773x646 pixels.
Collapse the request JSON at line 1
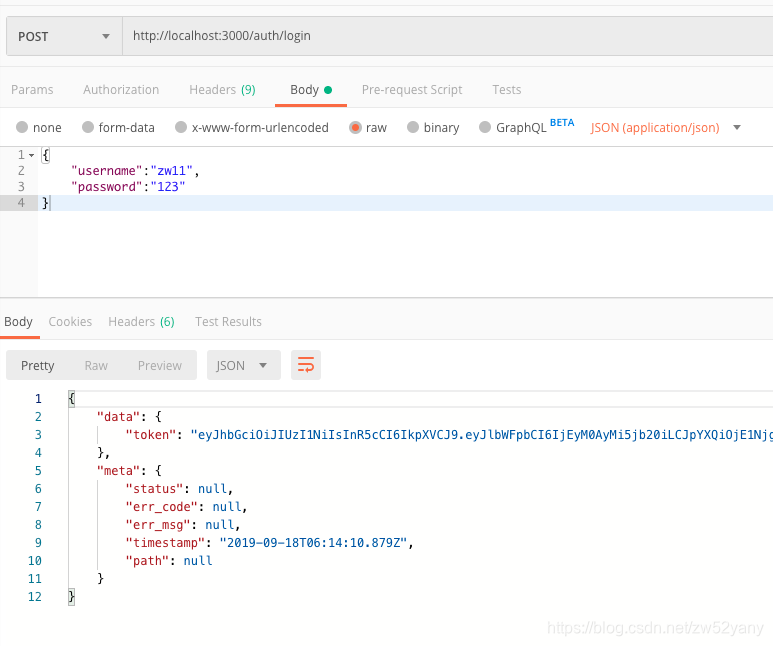point(32,155)
